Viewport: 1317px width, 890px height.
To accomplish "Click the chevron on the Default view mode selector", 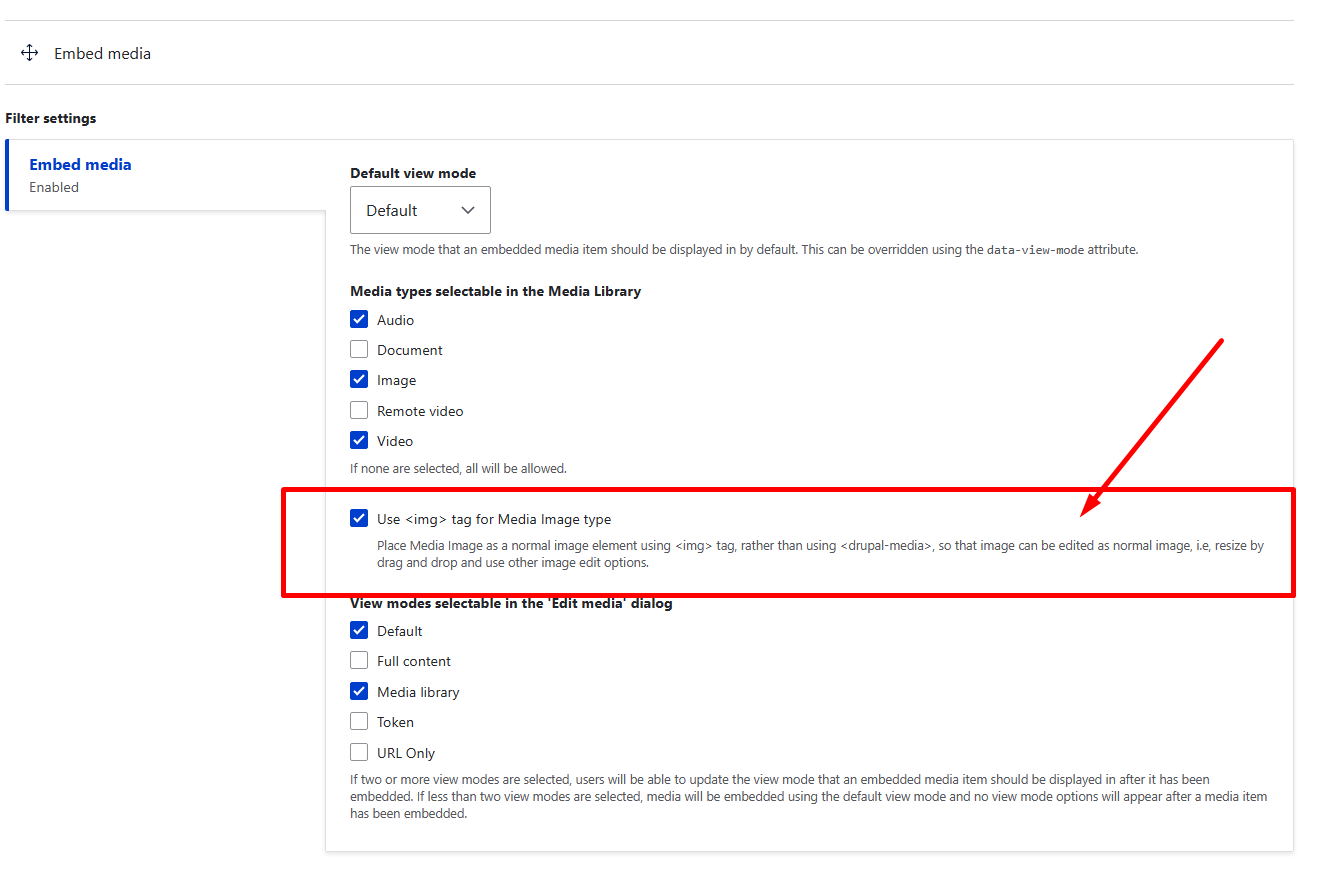I will click(467, 210).
